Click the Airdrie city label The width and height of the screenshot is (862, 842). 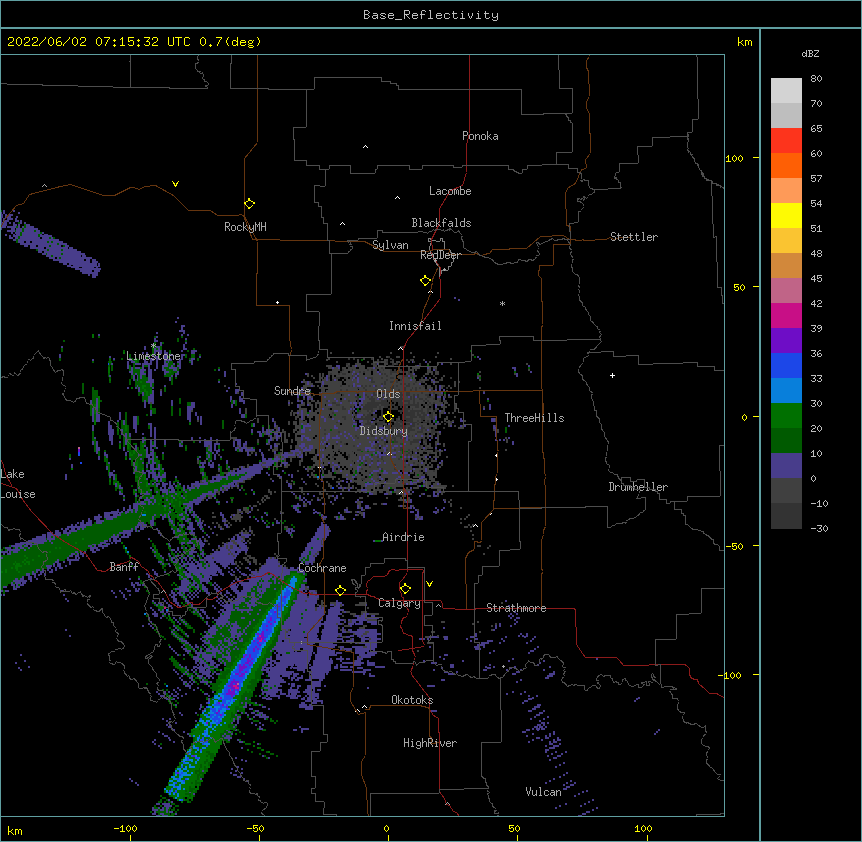403,537
